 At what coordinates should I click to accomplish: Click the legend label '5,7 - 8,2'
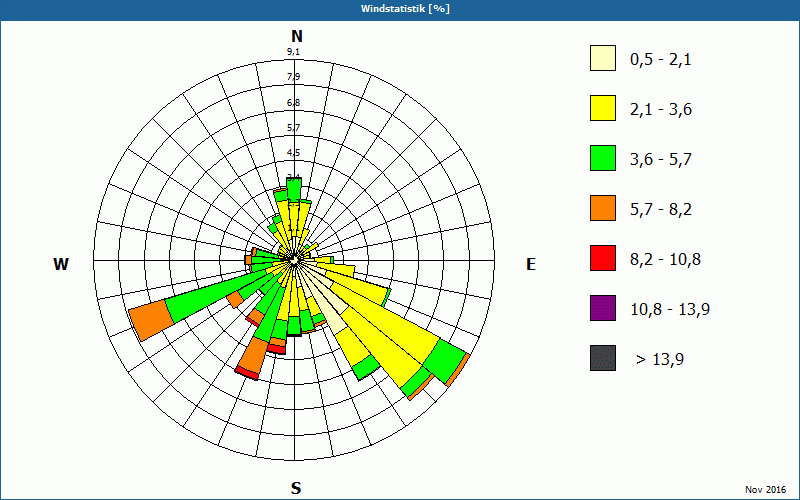pyautogui.click(x=661, y=210)
